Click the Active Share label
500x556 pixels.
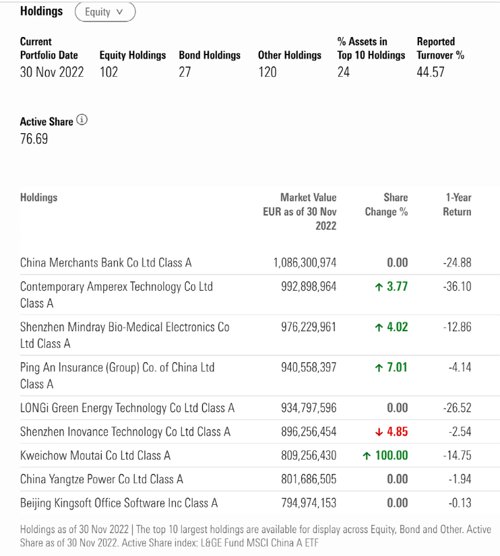pos(46,122)
